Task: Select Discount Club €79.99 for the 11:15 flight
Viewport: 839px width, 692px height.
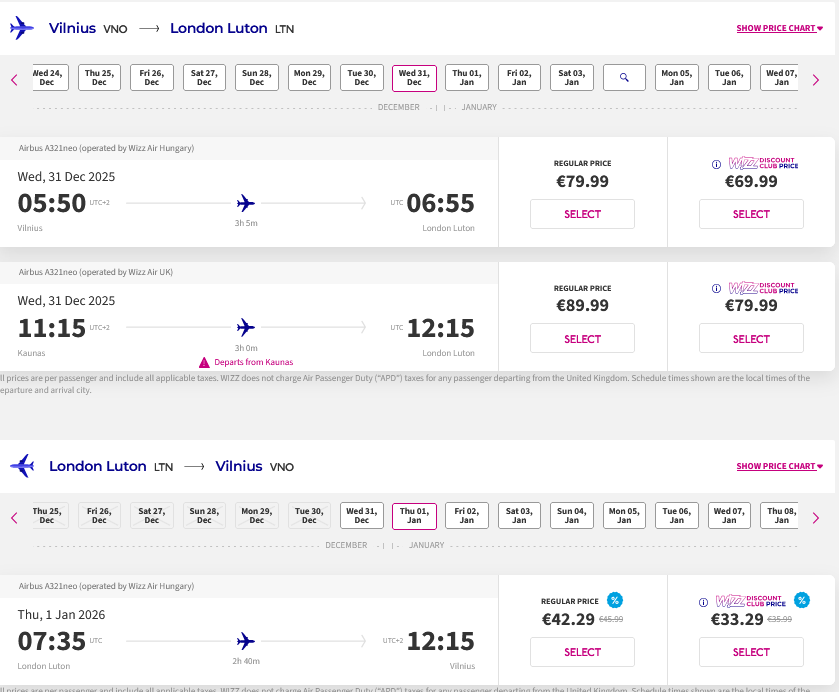Action: coord(751,339)
